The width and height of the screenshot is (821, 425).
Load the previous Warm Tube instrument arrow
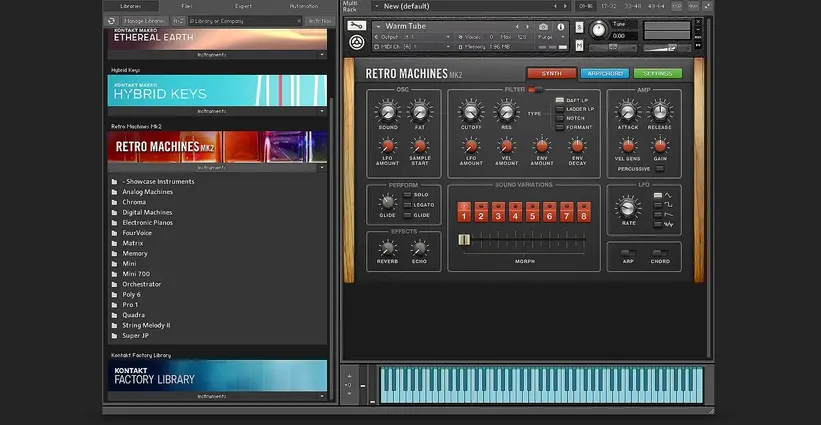point(517,27)
